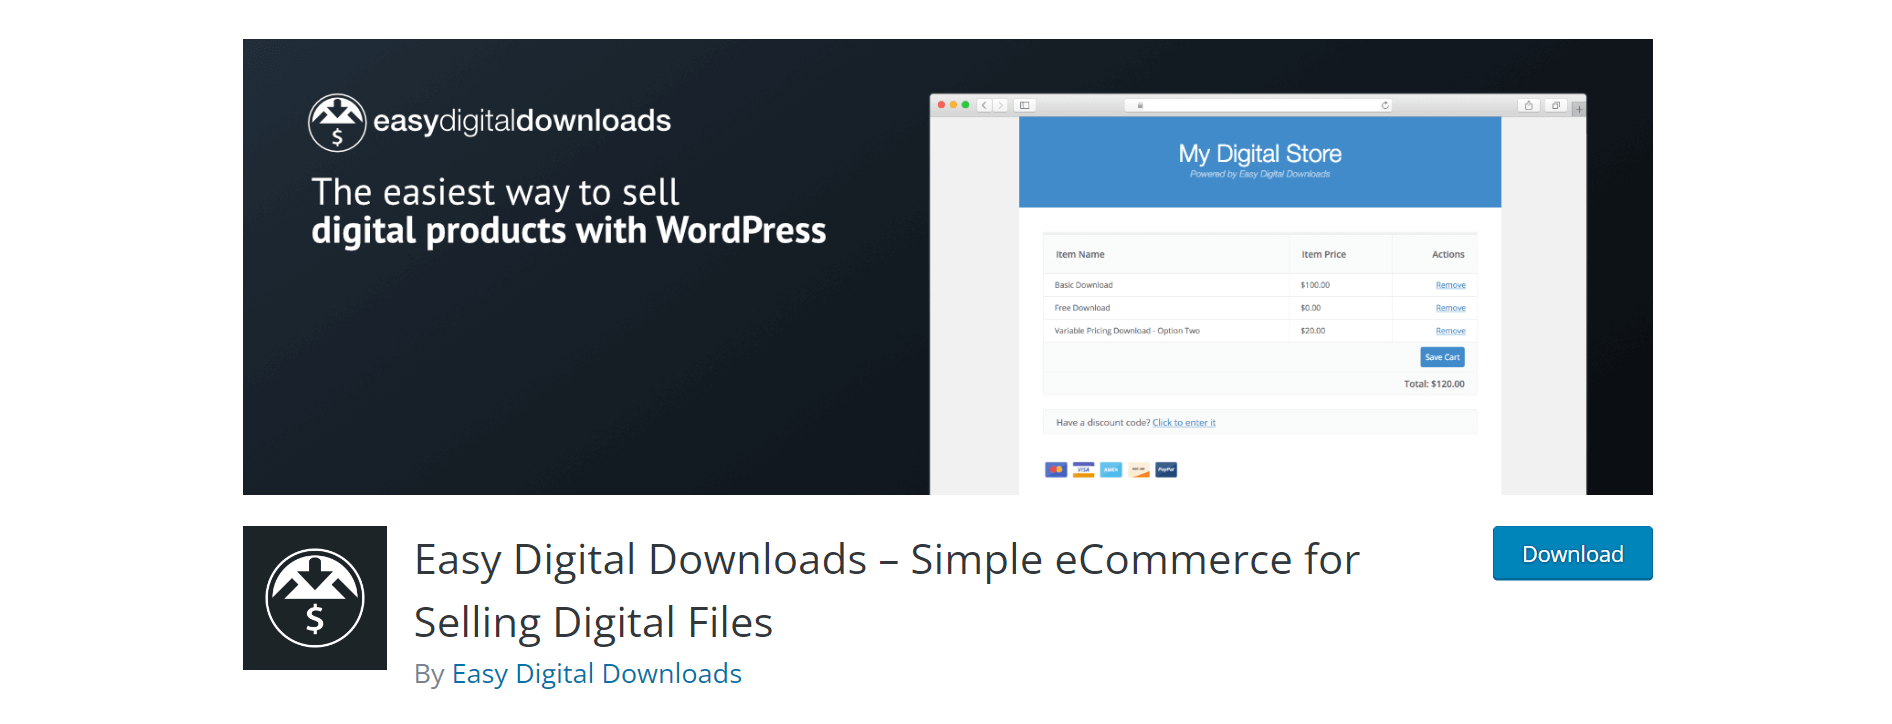Click the "Item Name" column header
The height and width of the screenshot is (724, 1892).
point(1080,255)
